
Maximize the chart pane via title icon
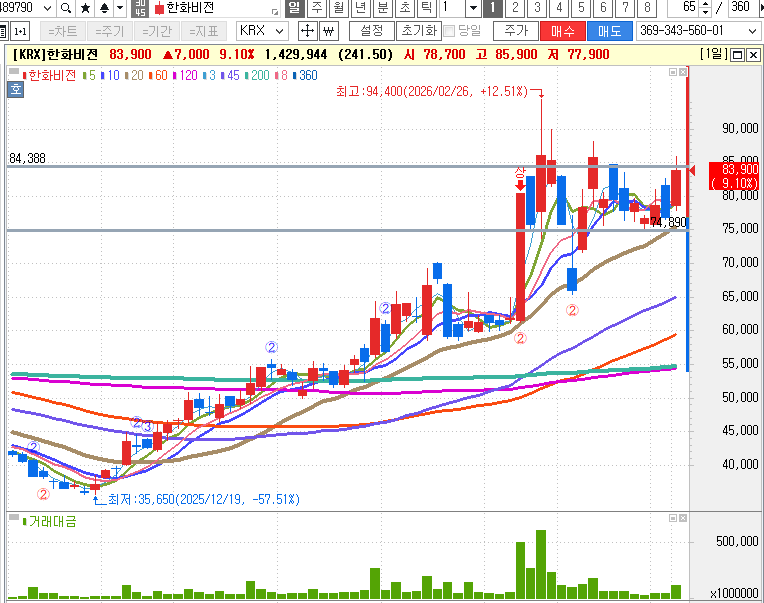738,55
